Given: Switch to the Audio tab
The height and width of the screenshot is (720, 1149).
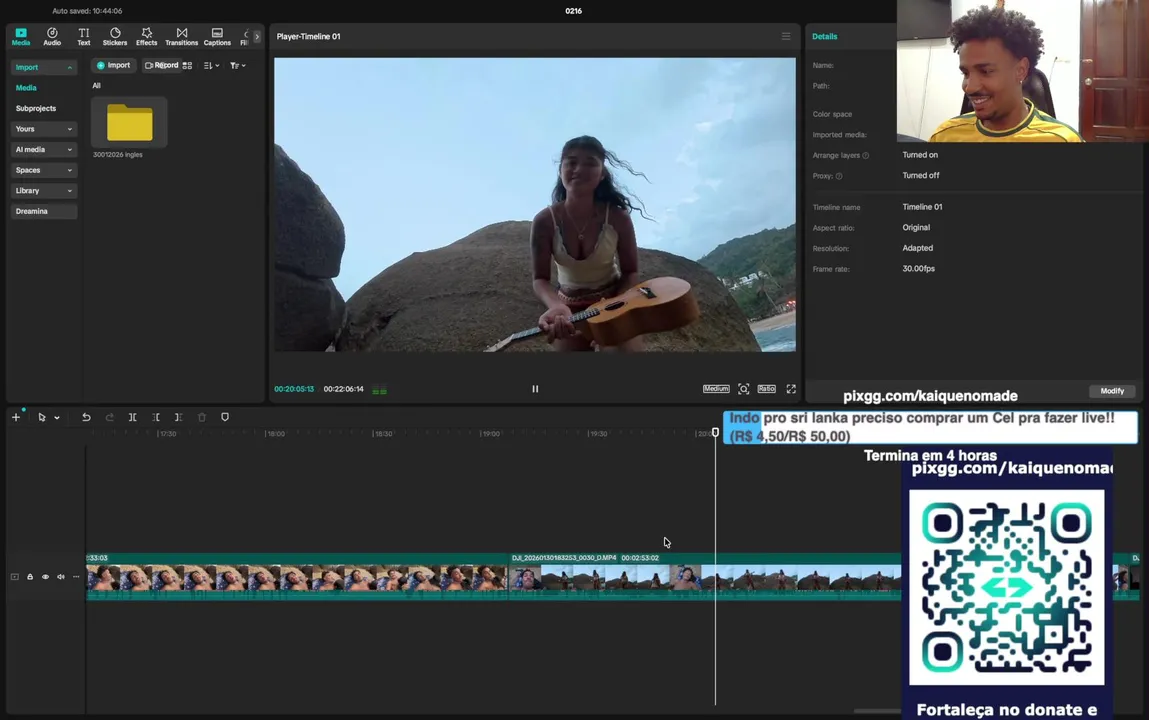Looking at the screenshot, I should 52,37.
